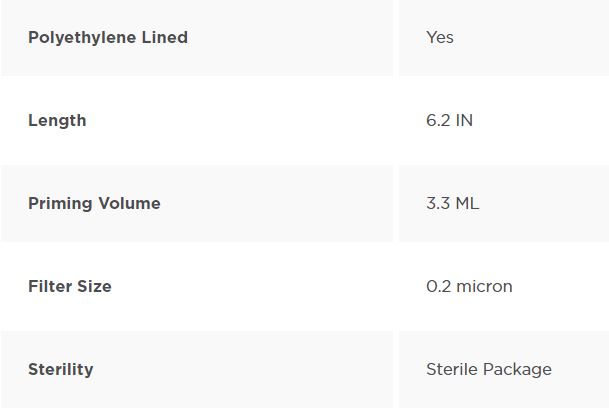Click the Sterility label
The height and width of the screenshot is (414, 609).
[61, 370]
